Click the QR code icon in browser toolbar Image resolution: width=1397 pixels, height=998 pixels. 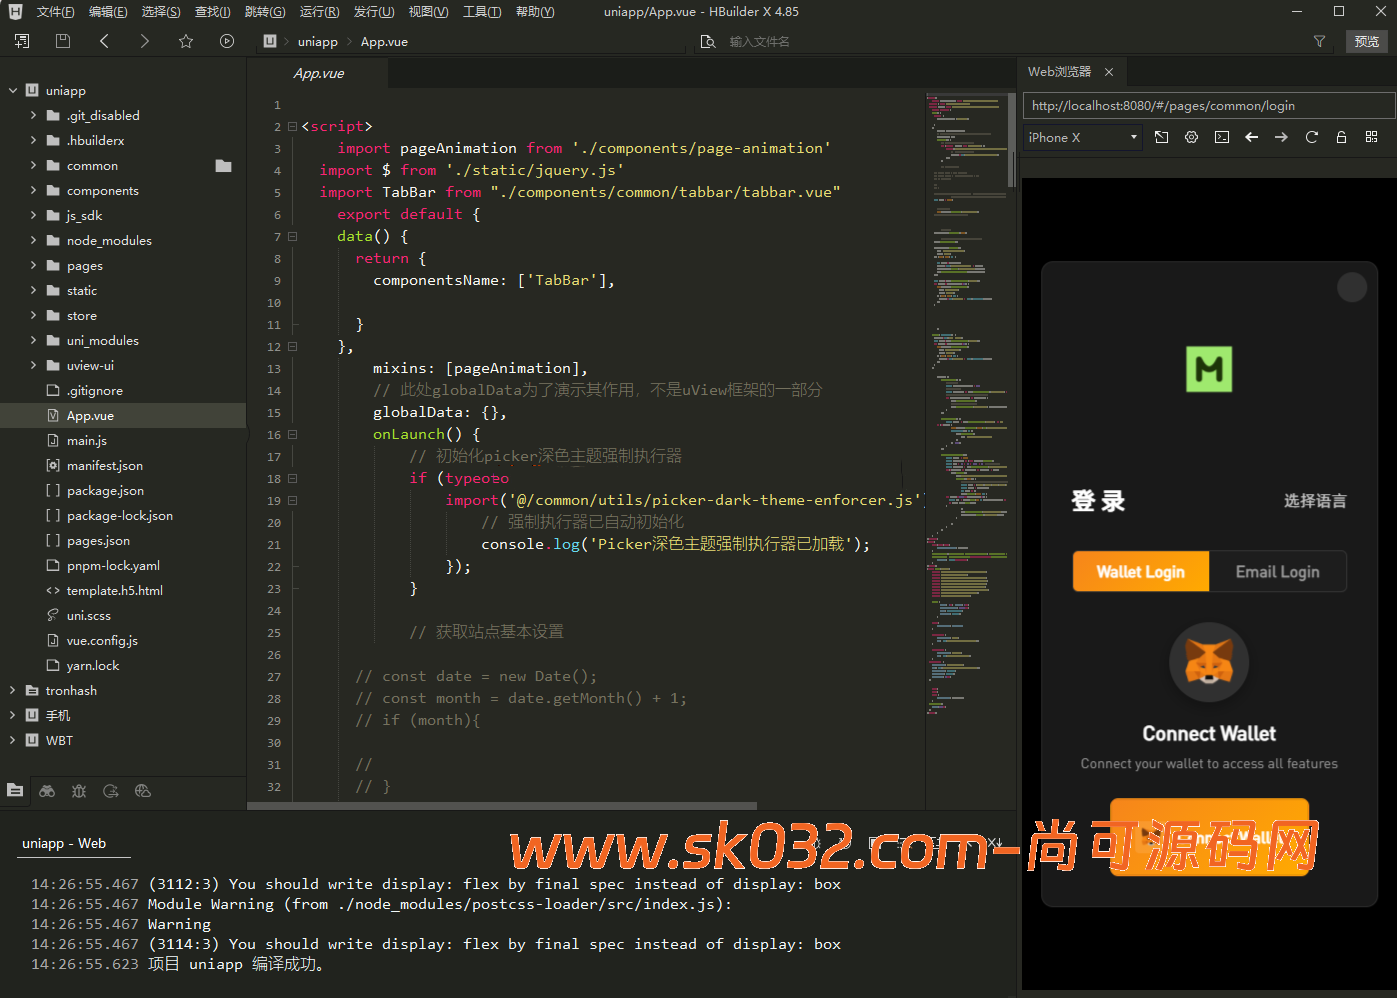(1371, 137)
